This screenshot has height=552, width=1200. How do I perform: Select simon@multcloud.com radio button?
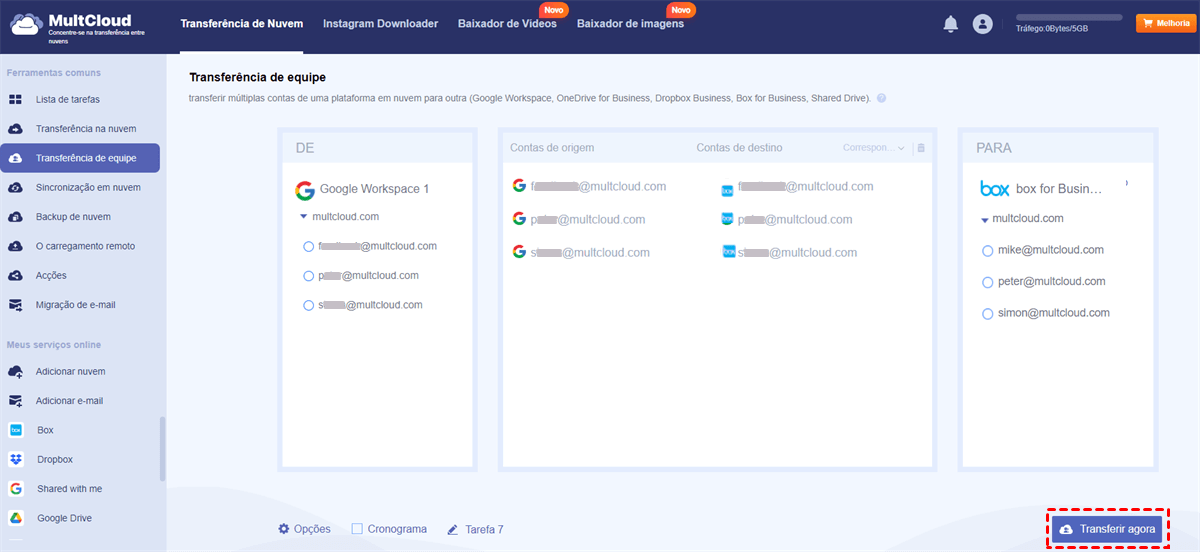click(988, 314)
